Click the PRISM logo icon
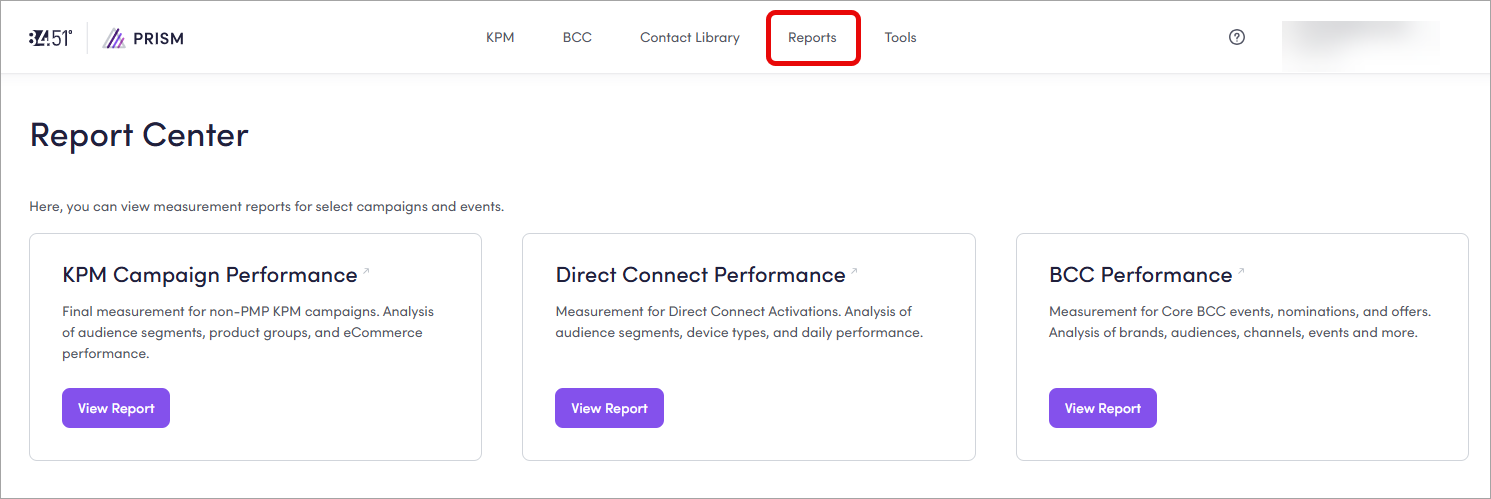This screenshot has height=499, width=1491. 115,38
